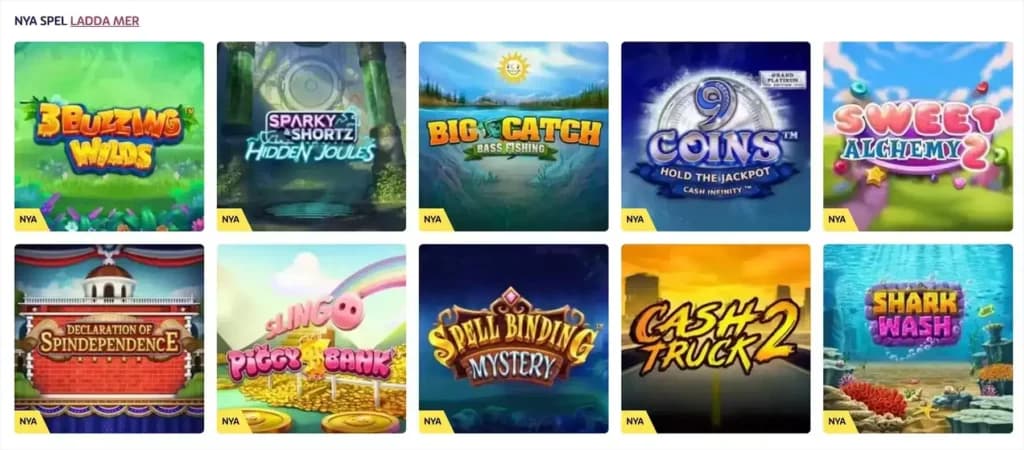Open 9 Coins Hold the Jackpot
1024x450 pixels.
pyautogui.click(x=716, y=137)
